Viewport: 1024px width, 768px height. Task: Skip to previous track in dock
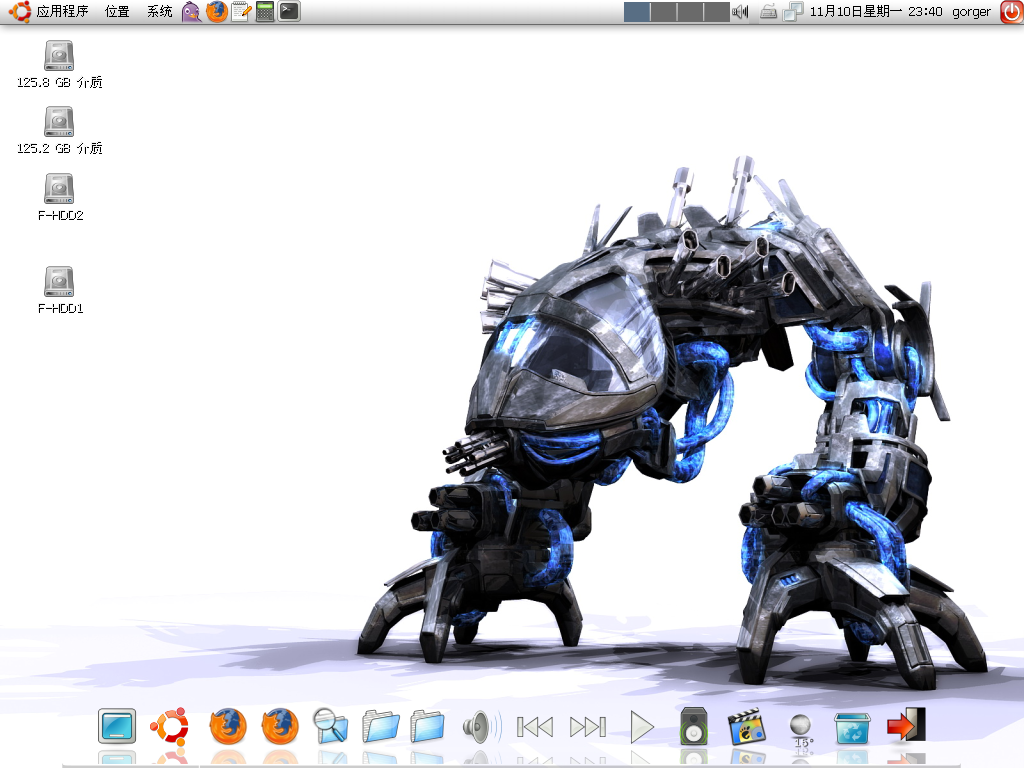coord(535,727)
